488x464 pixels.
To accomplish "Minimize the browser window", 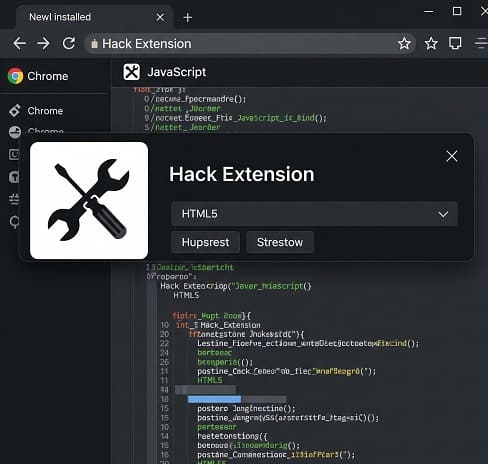I will 428,12.
